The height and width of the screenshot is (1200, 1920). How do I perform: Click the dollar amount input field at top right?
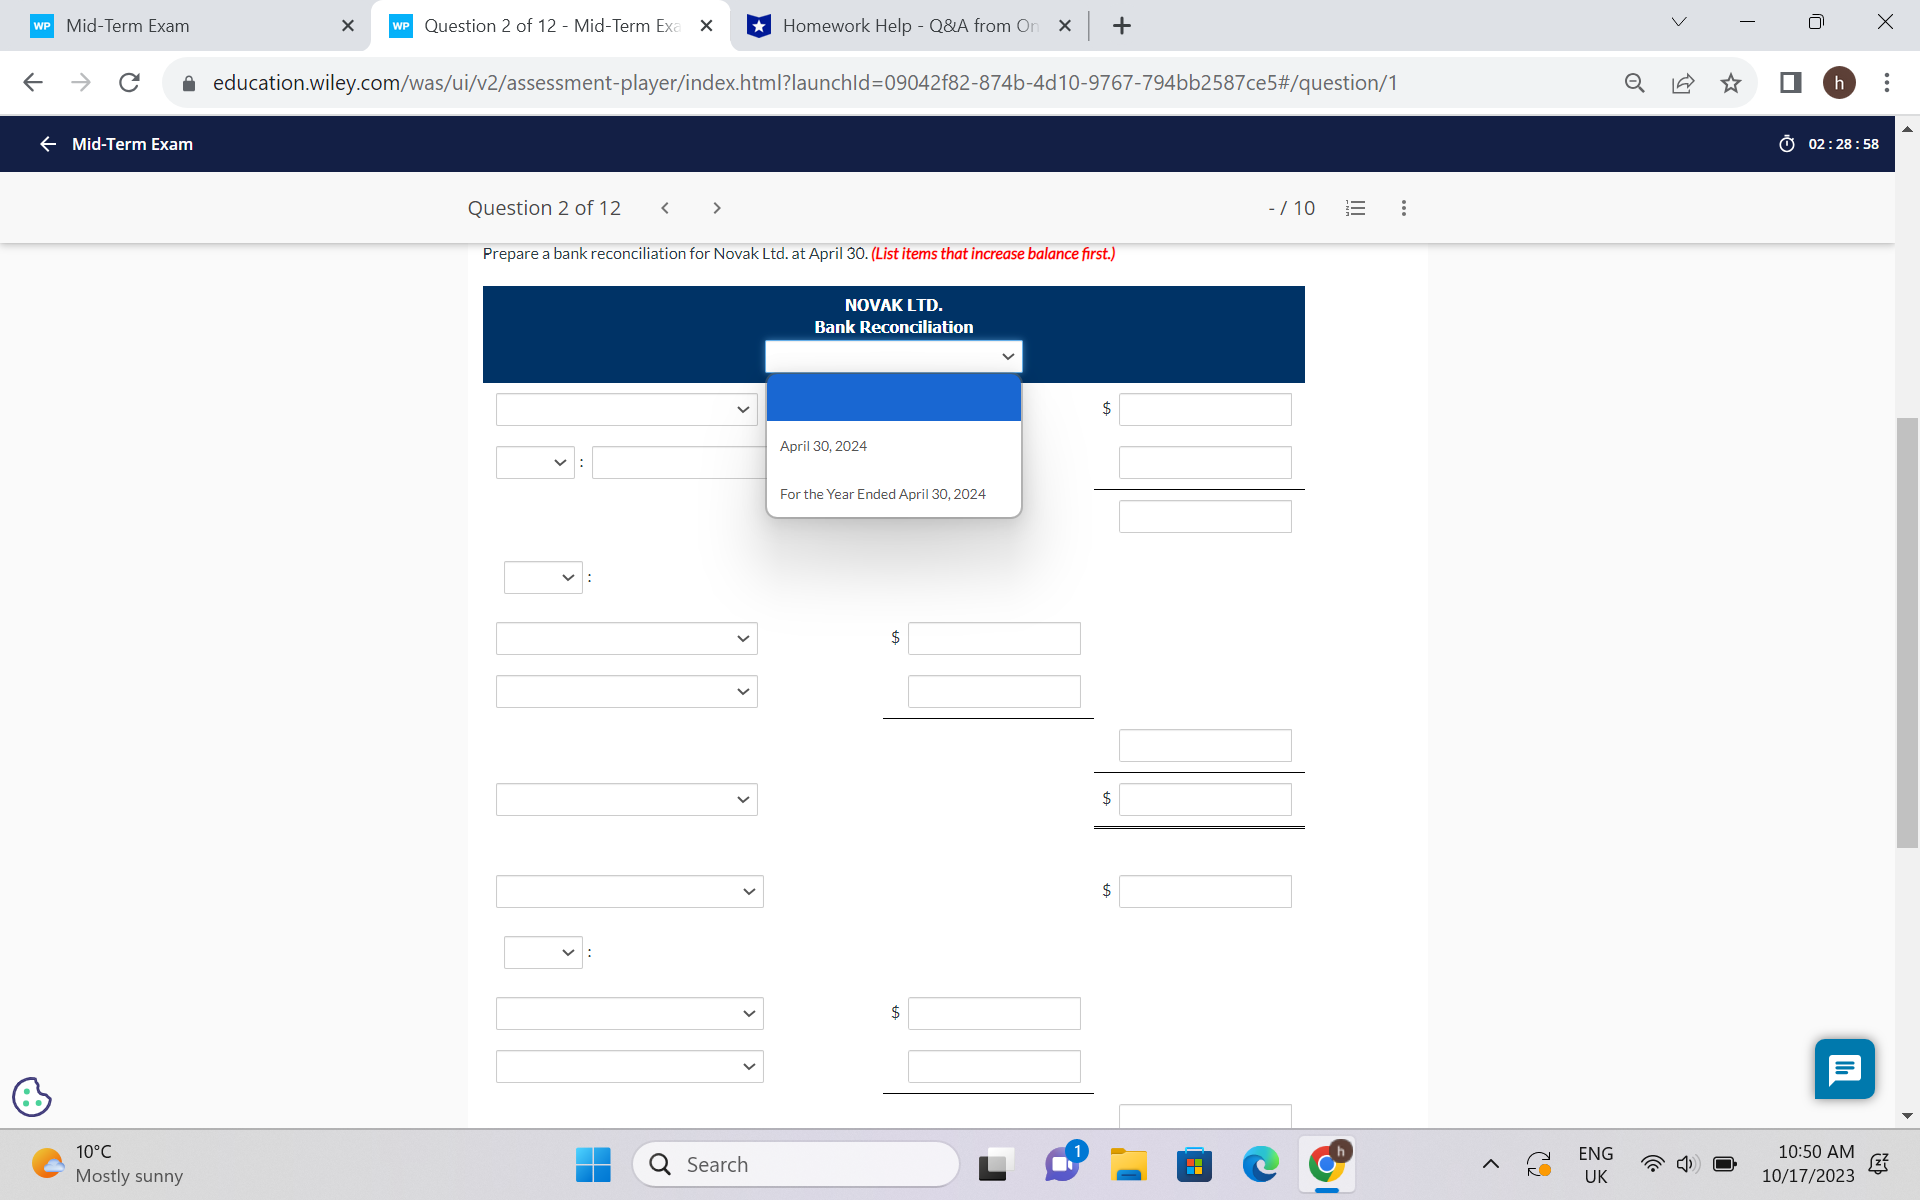pos(1204,409)
